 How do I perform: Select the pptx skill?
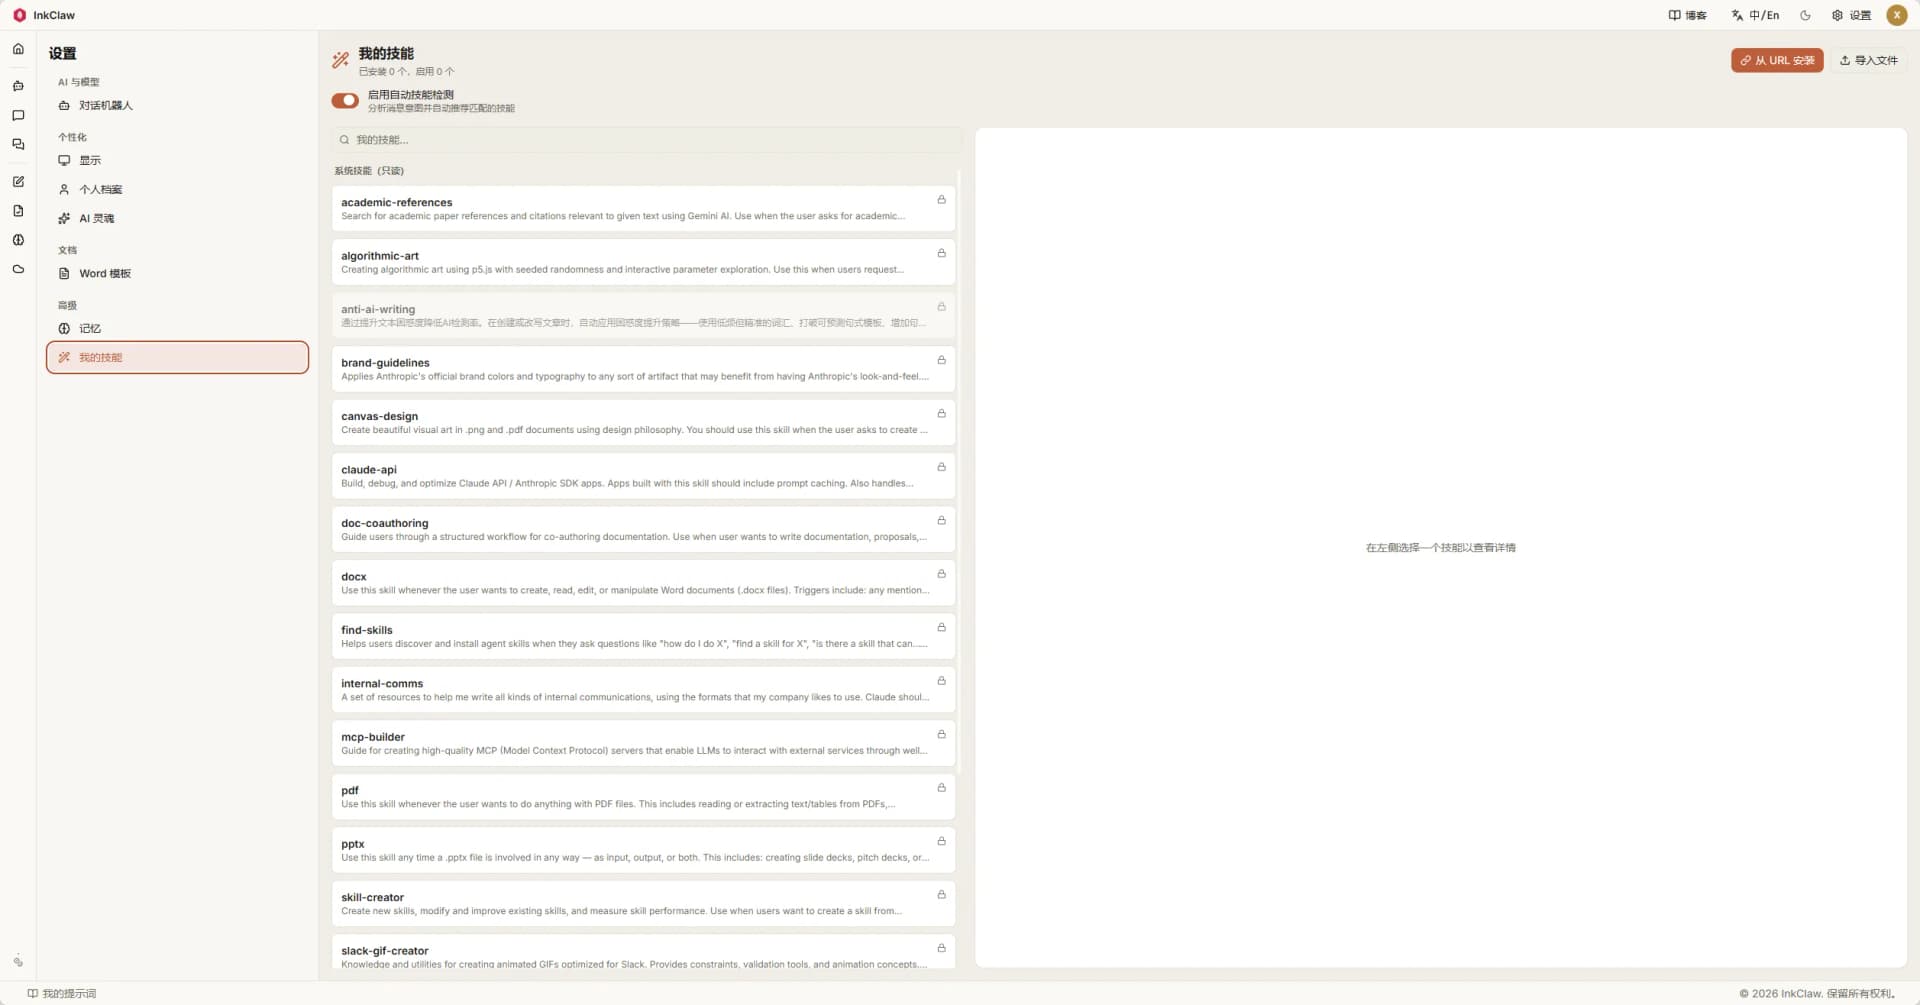643,851
